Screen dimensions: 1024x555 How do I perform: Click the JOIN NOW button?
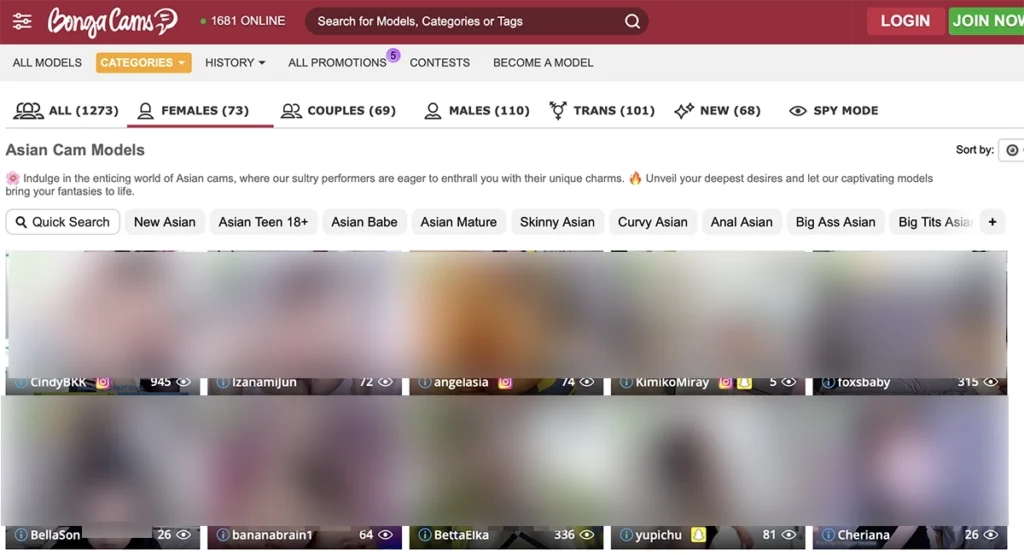(x=987, y=21)
